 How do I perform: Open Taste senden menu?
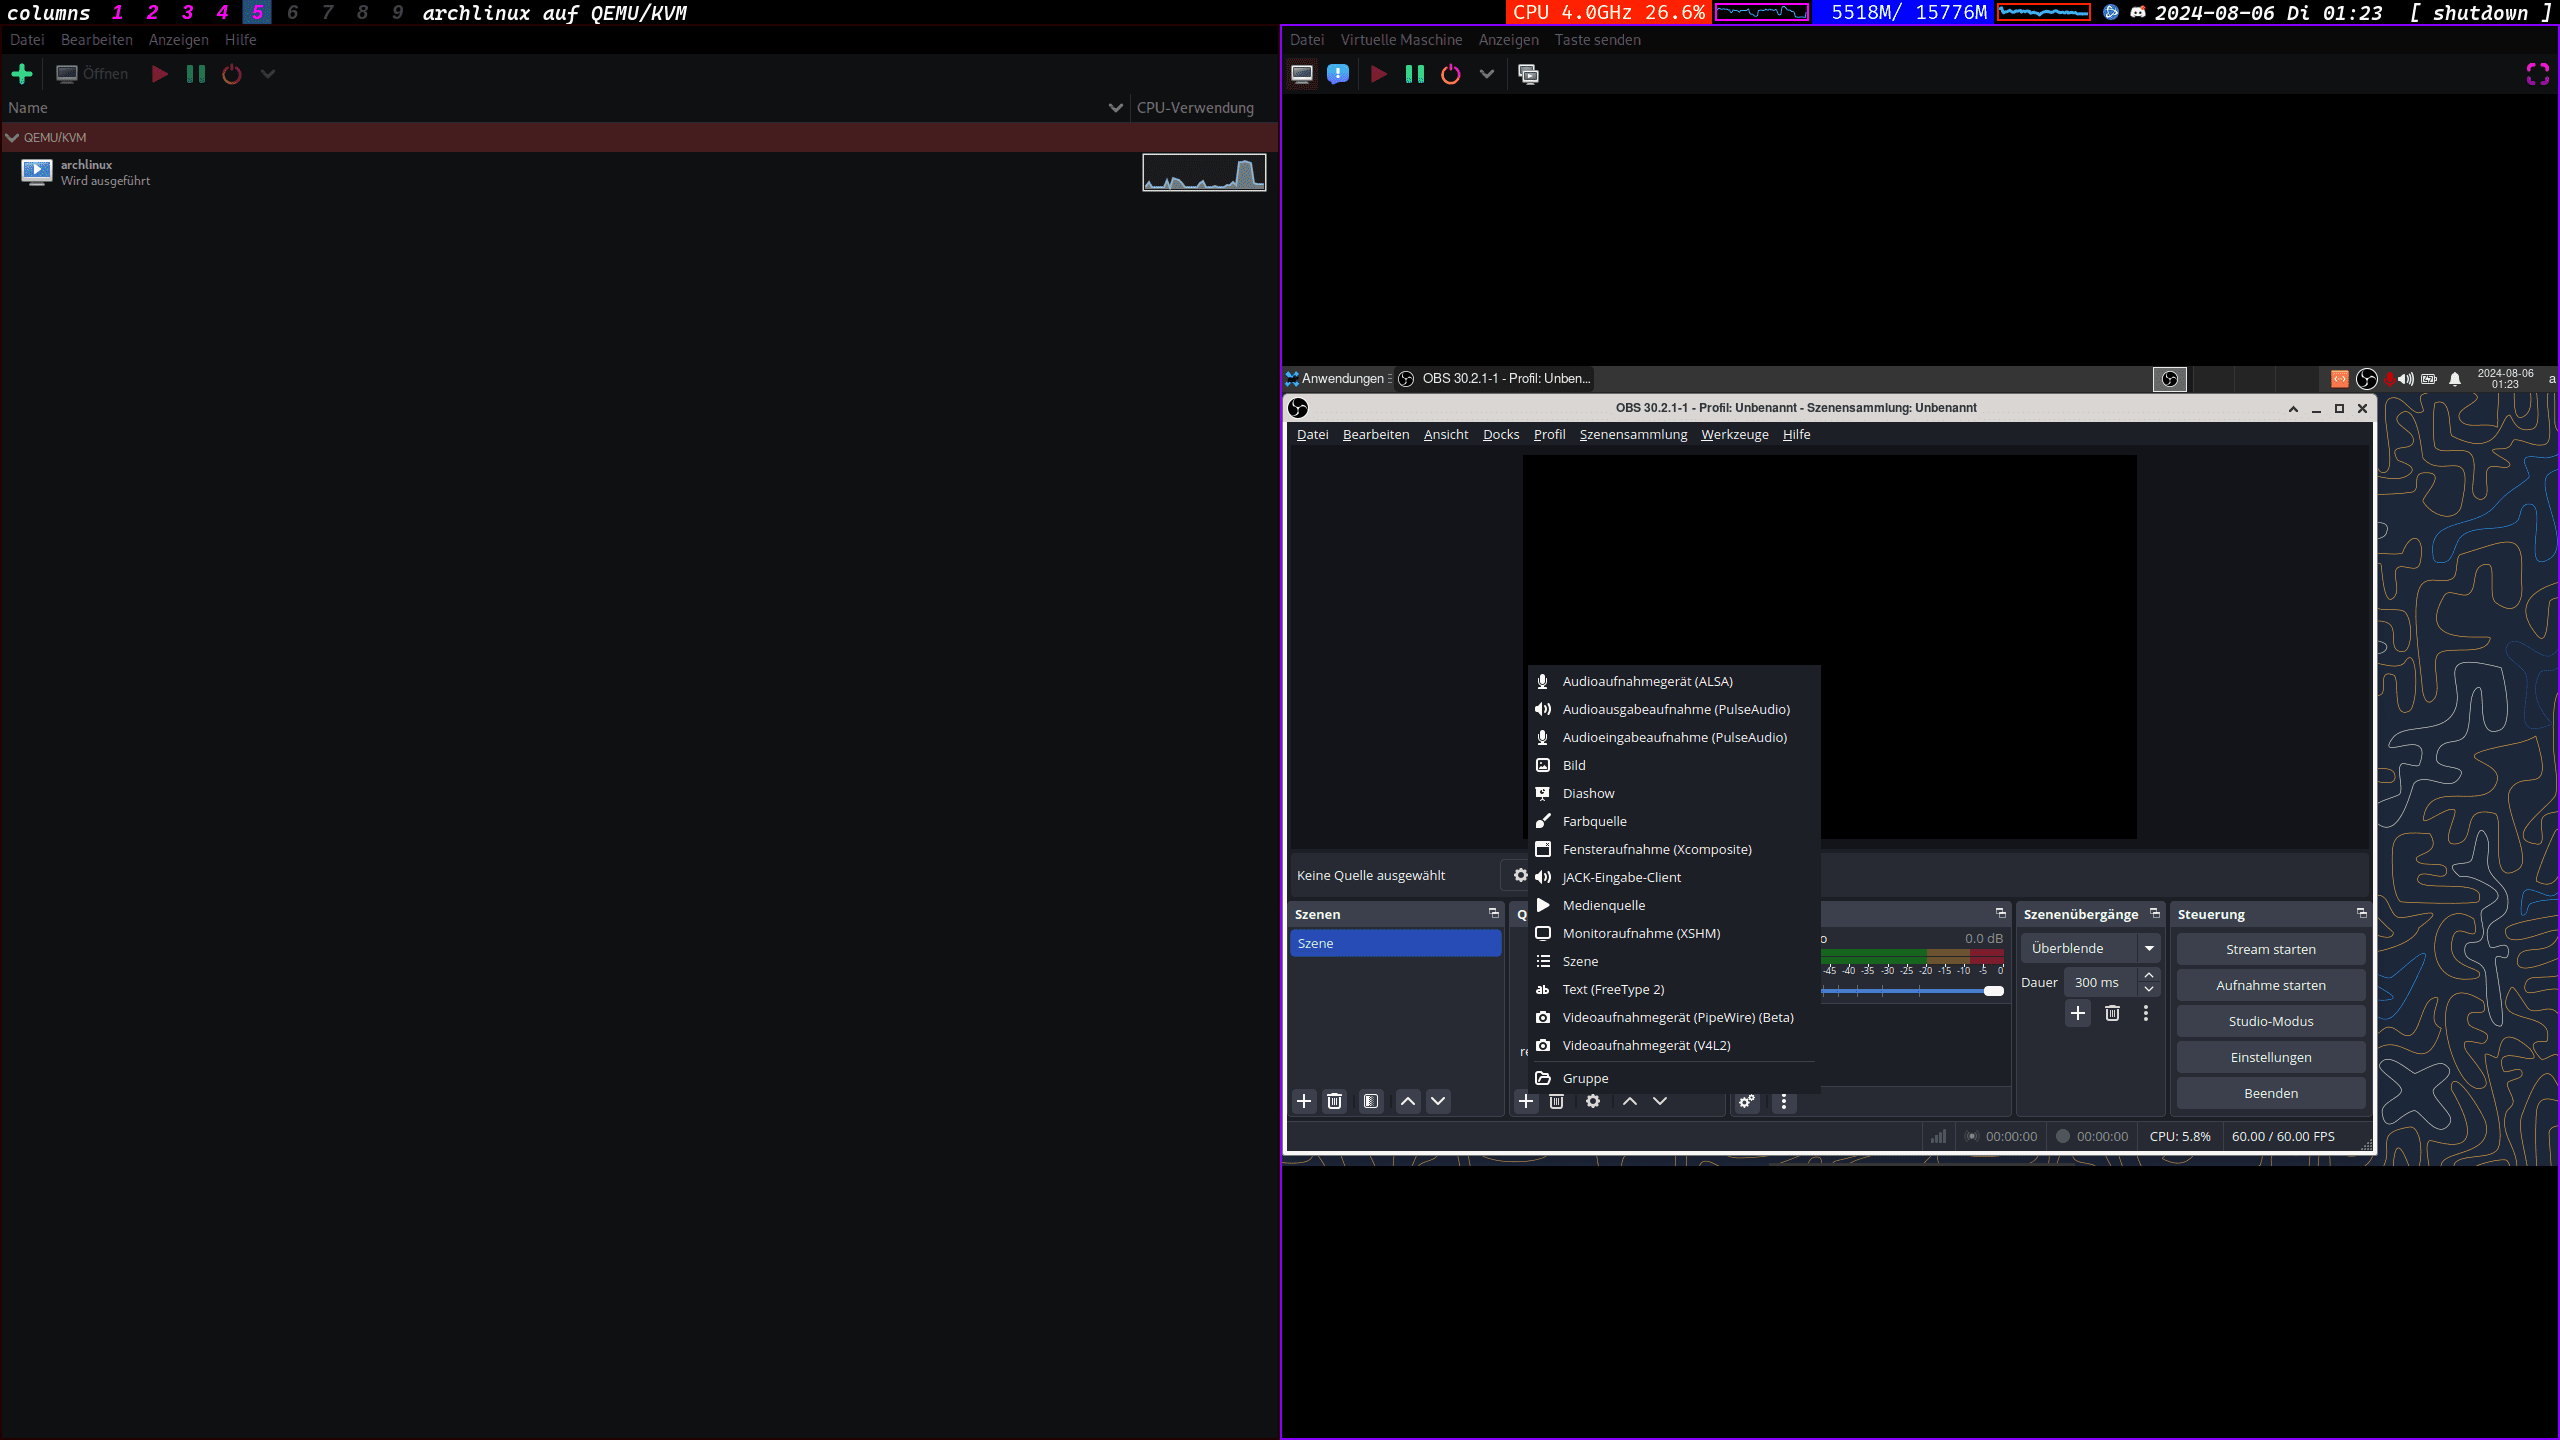click(1597, 40)
